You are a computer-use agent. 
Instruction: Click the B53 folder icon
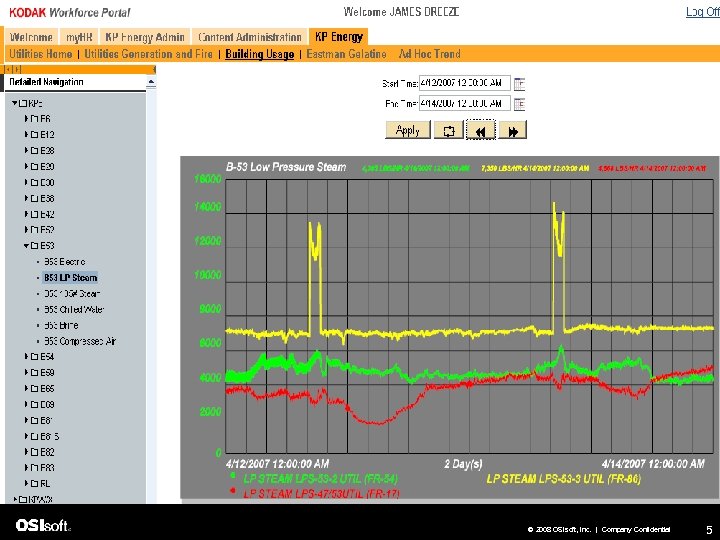[34, 246]
